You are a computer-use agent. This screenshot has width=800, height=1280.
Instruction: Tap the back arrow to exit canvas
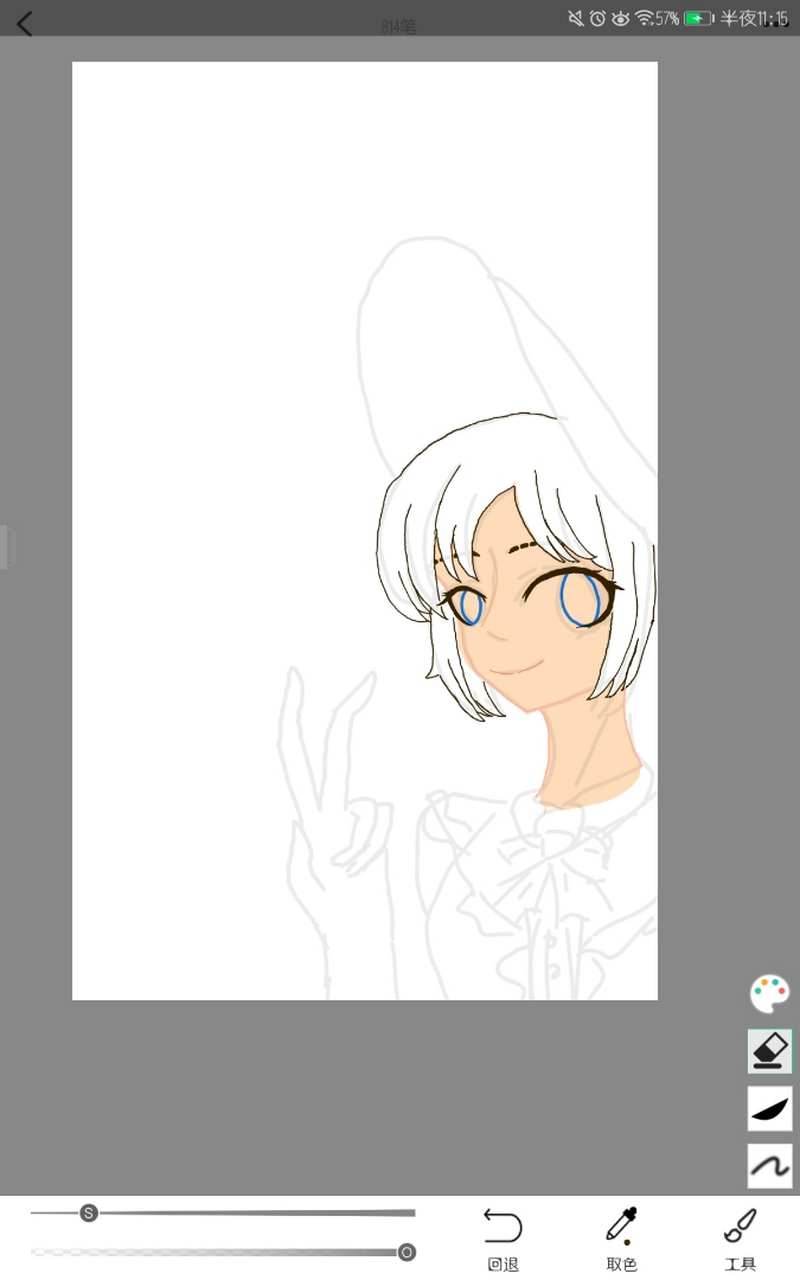pos(25,24)
